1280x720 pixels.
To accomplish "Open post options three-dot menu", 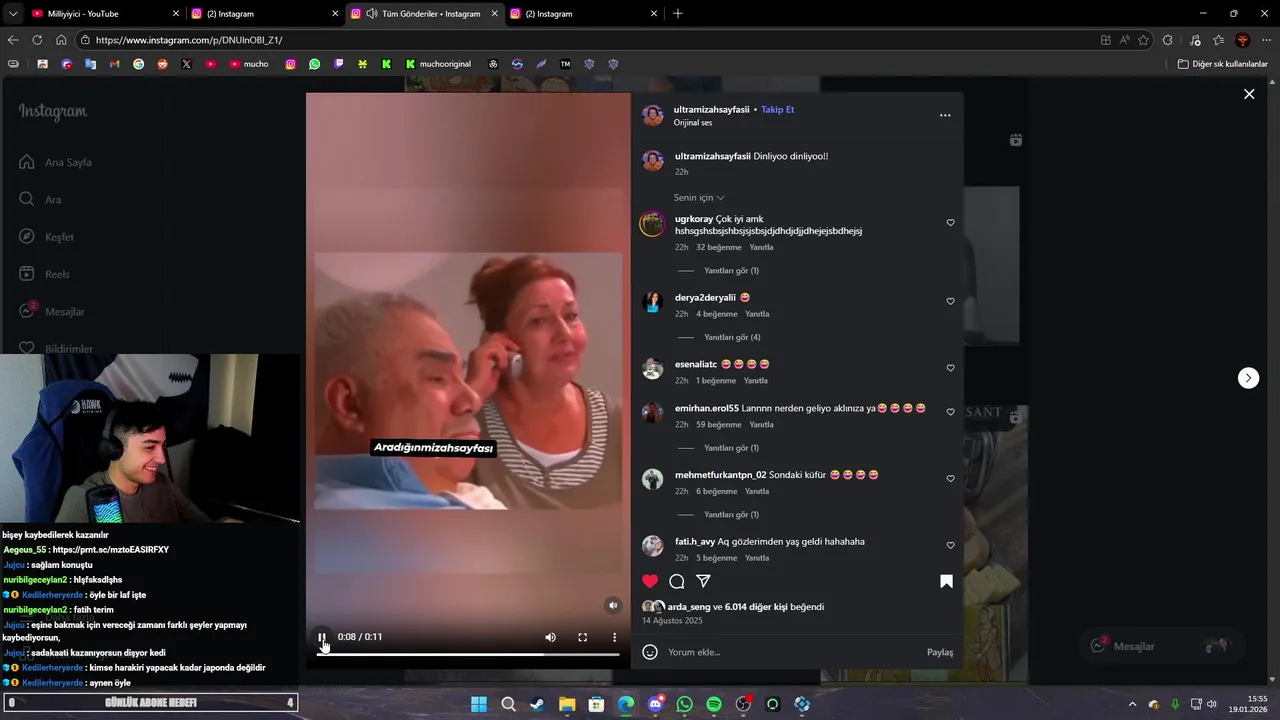I will [945, 115].
